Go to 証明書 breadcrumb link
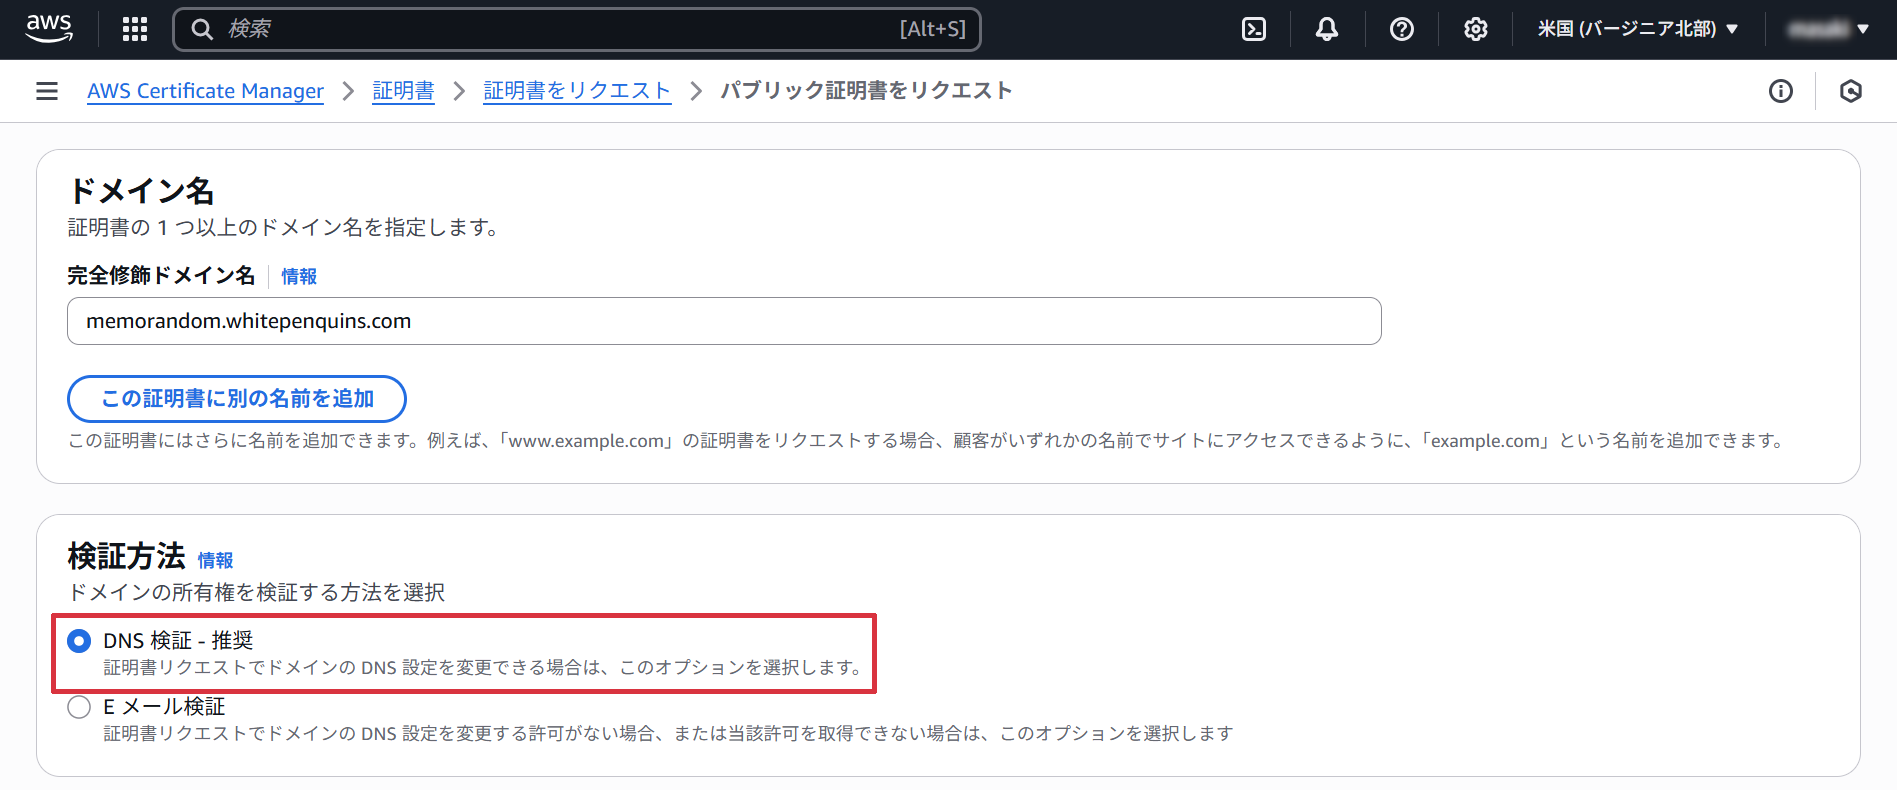Screen dimensions: 1897x790 click(403, 91)
